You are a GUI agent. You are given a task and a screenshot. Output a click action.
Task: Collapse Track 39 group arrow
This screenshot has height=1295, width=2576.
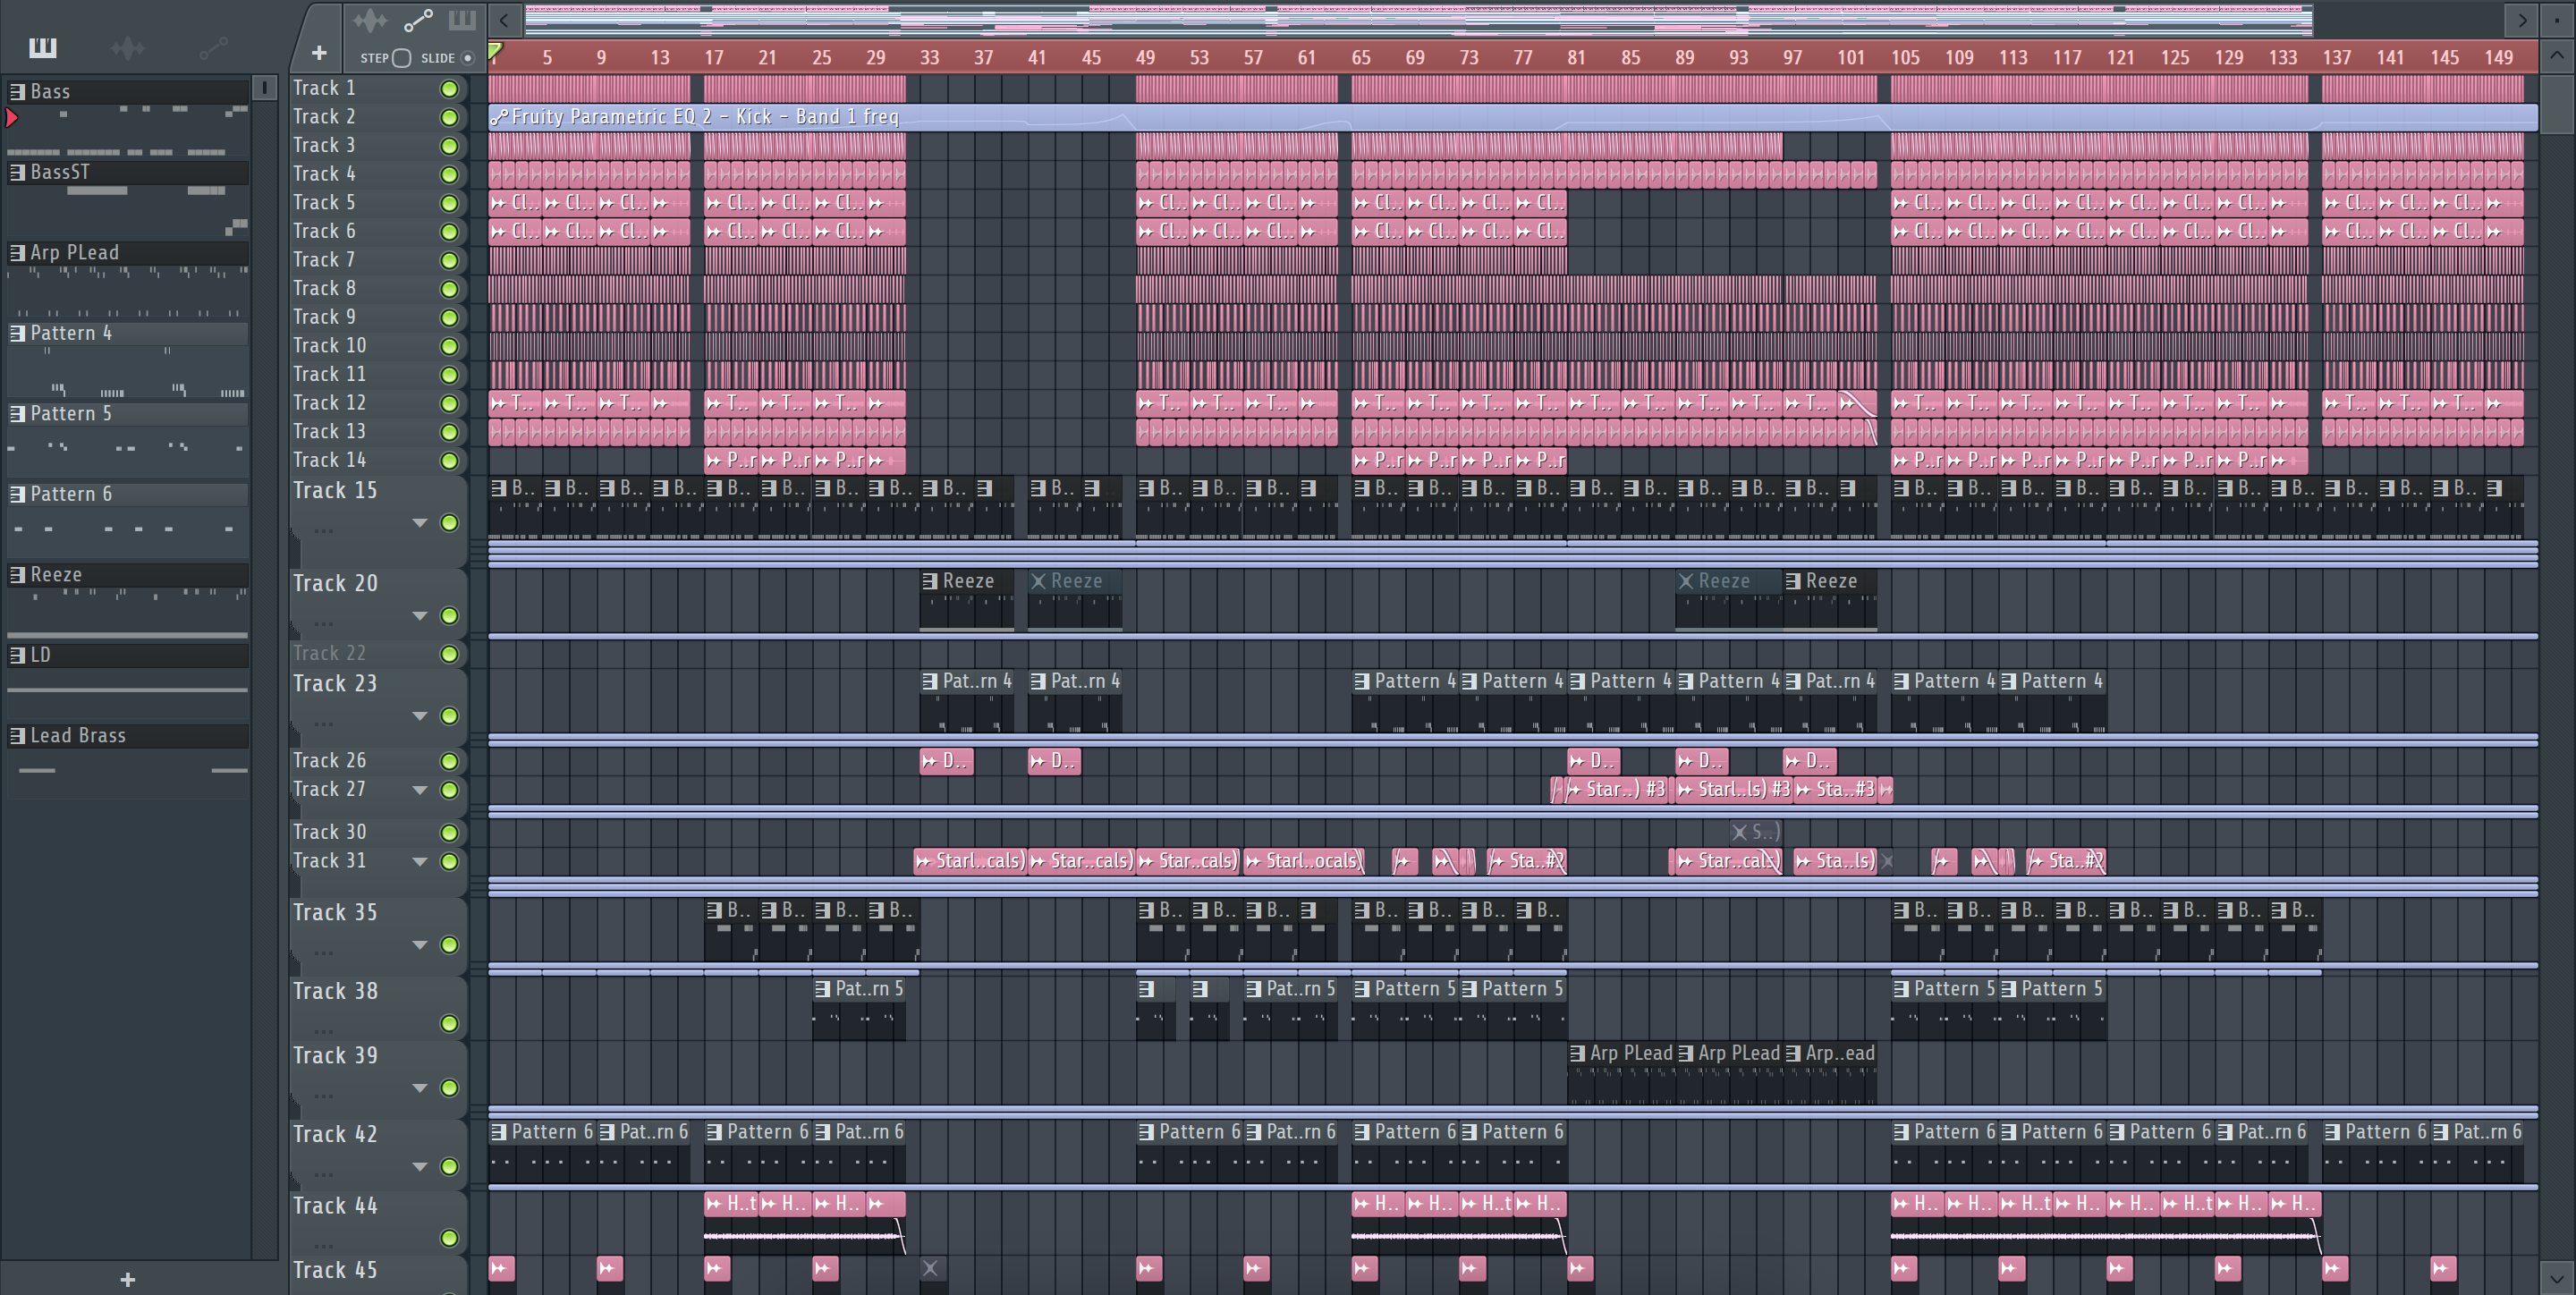pos(420,1088)
